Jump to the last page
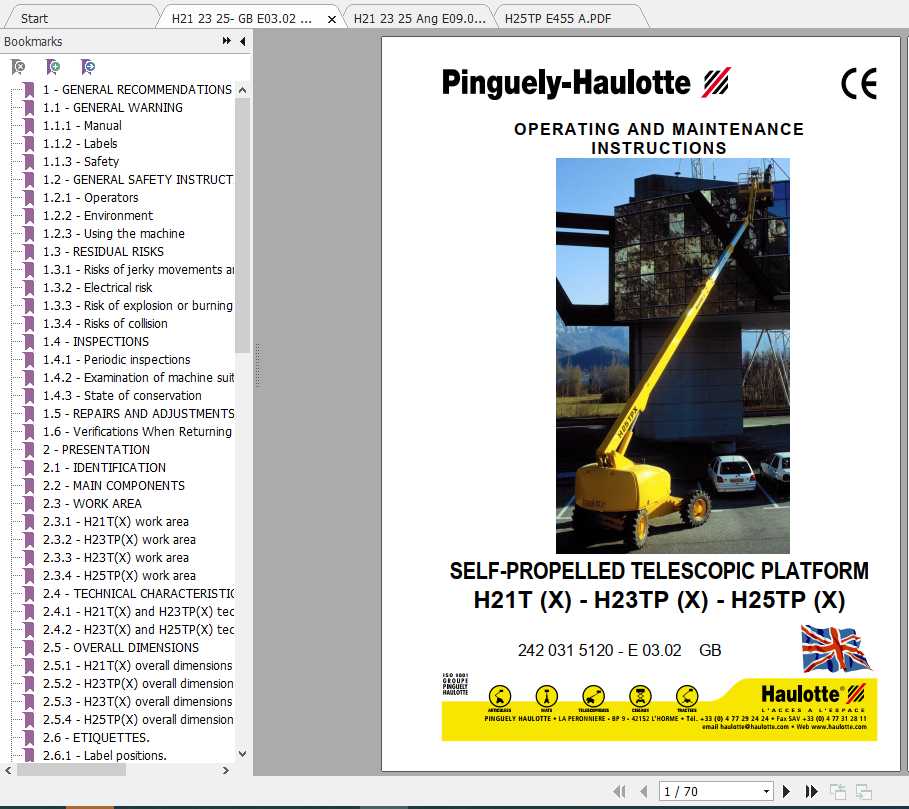Screen dimensions: 909x809 pos(811,791)
